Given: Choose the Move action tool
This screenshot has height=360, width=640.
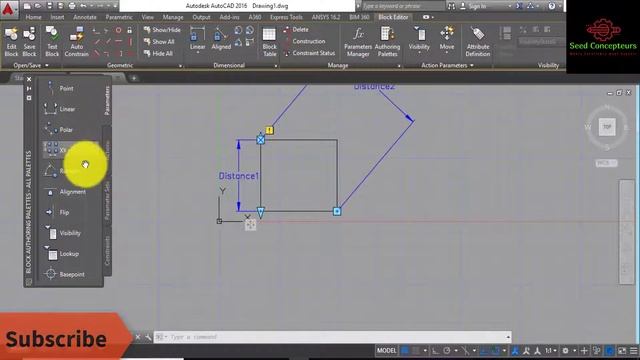Looking at the screenshot, I should point(447,39).
